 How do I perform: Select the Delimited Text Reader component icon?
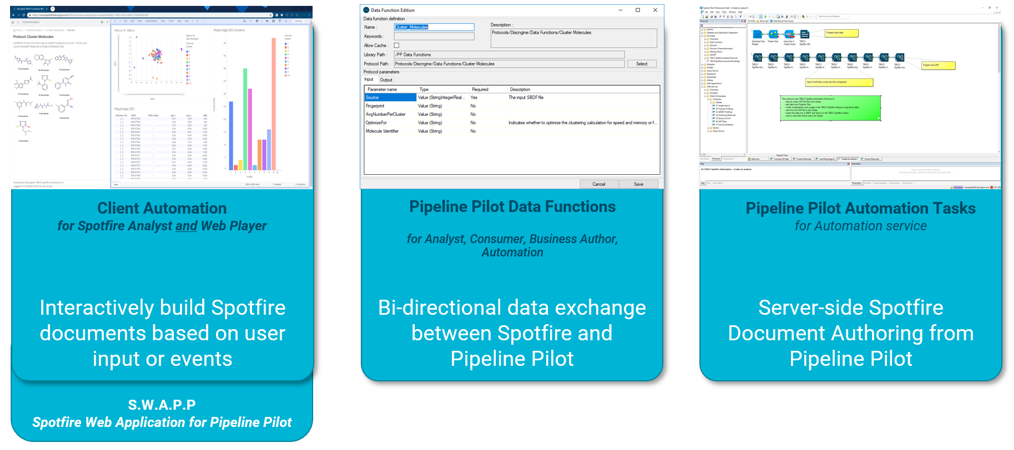(x=757, y=34)
